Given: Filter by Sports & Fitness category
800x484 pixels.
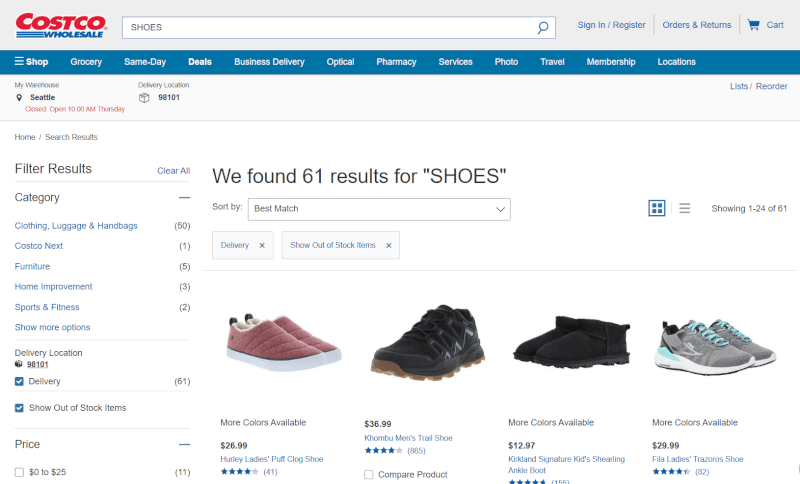Looking at the screenshot, I should coord(47,307).
